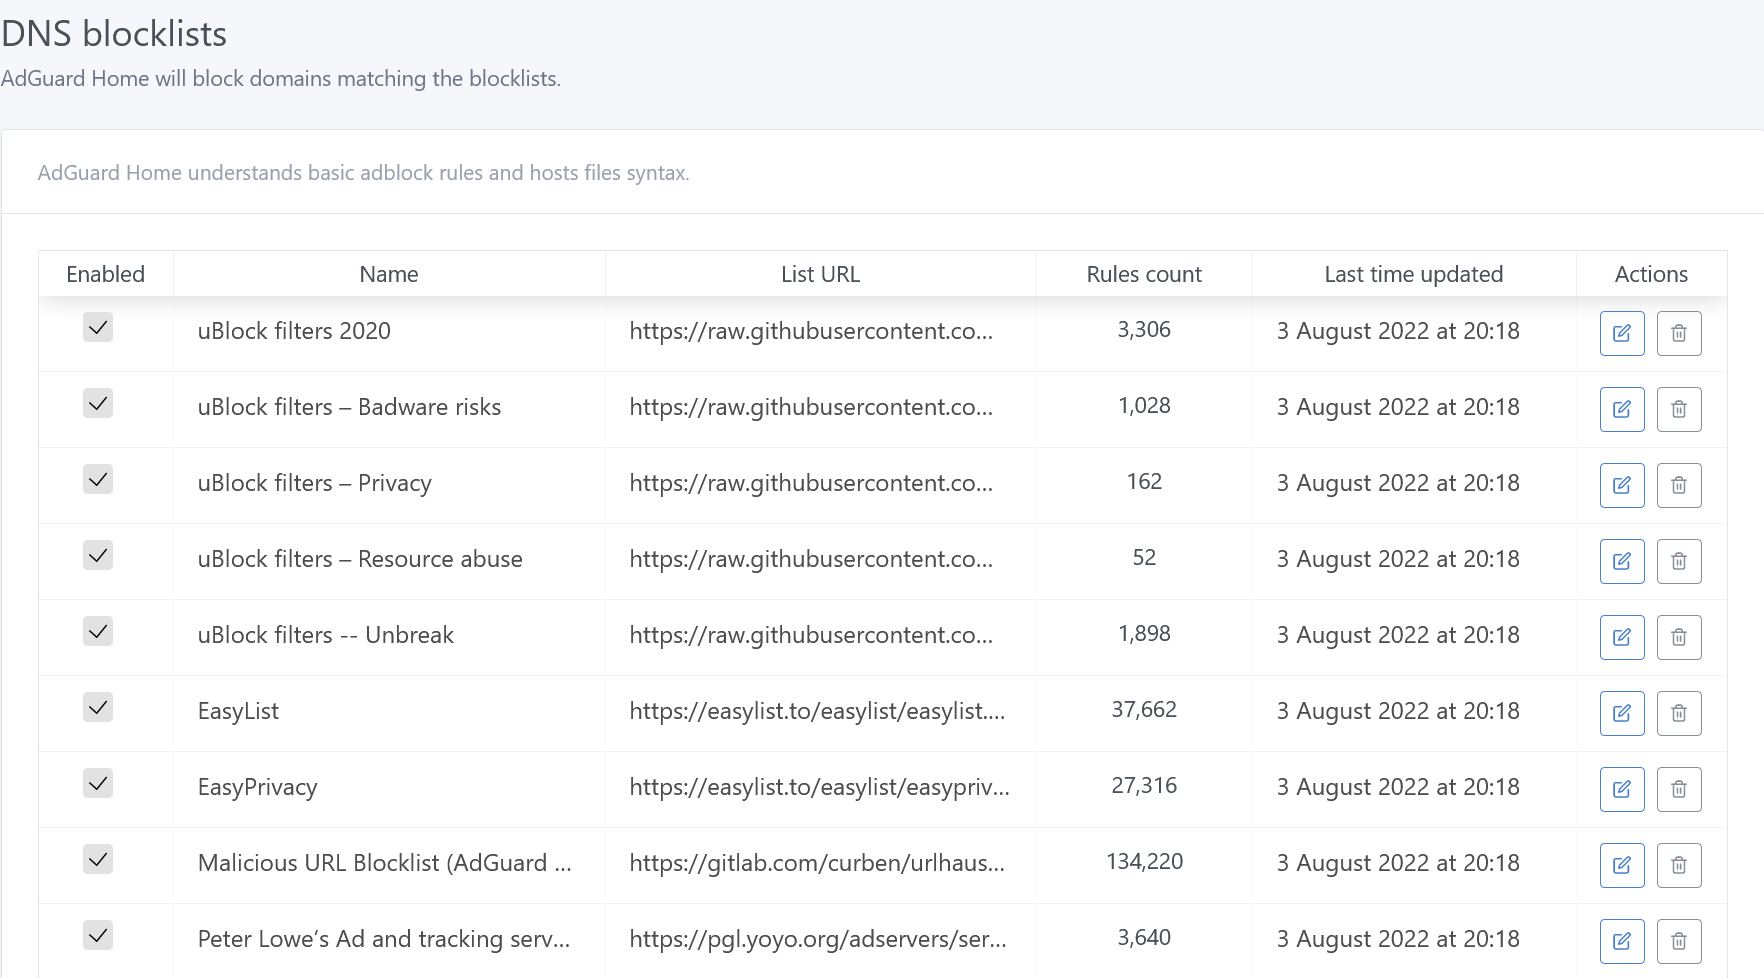The image size is (1764, 978).
Task: Click the Actions column header
Action: pyautogui.click(x=1651, y=274)
